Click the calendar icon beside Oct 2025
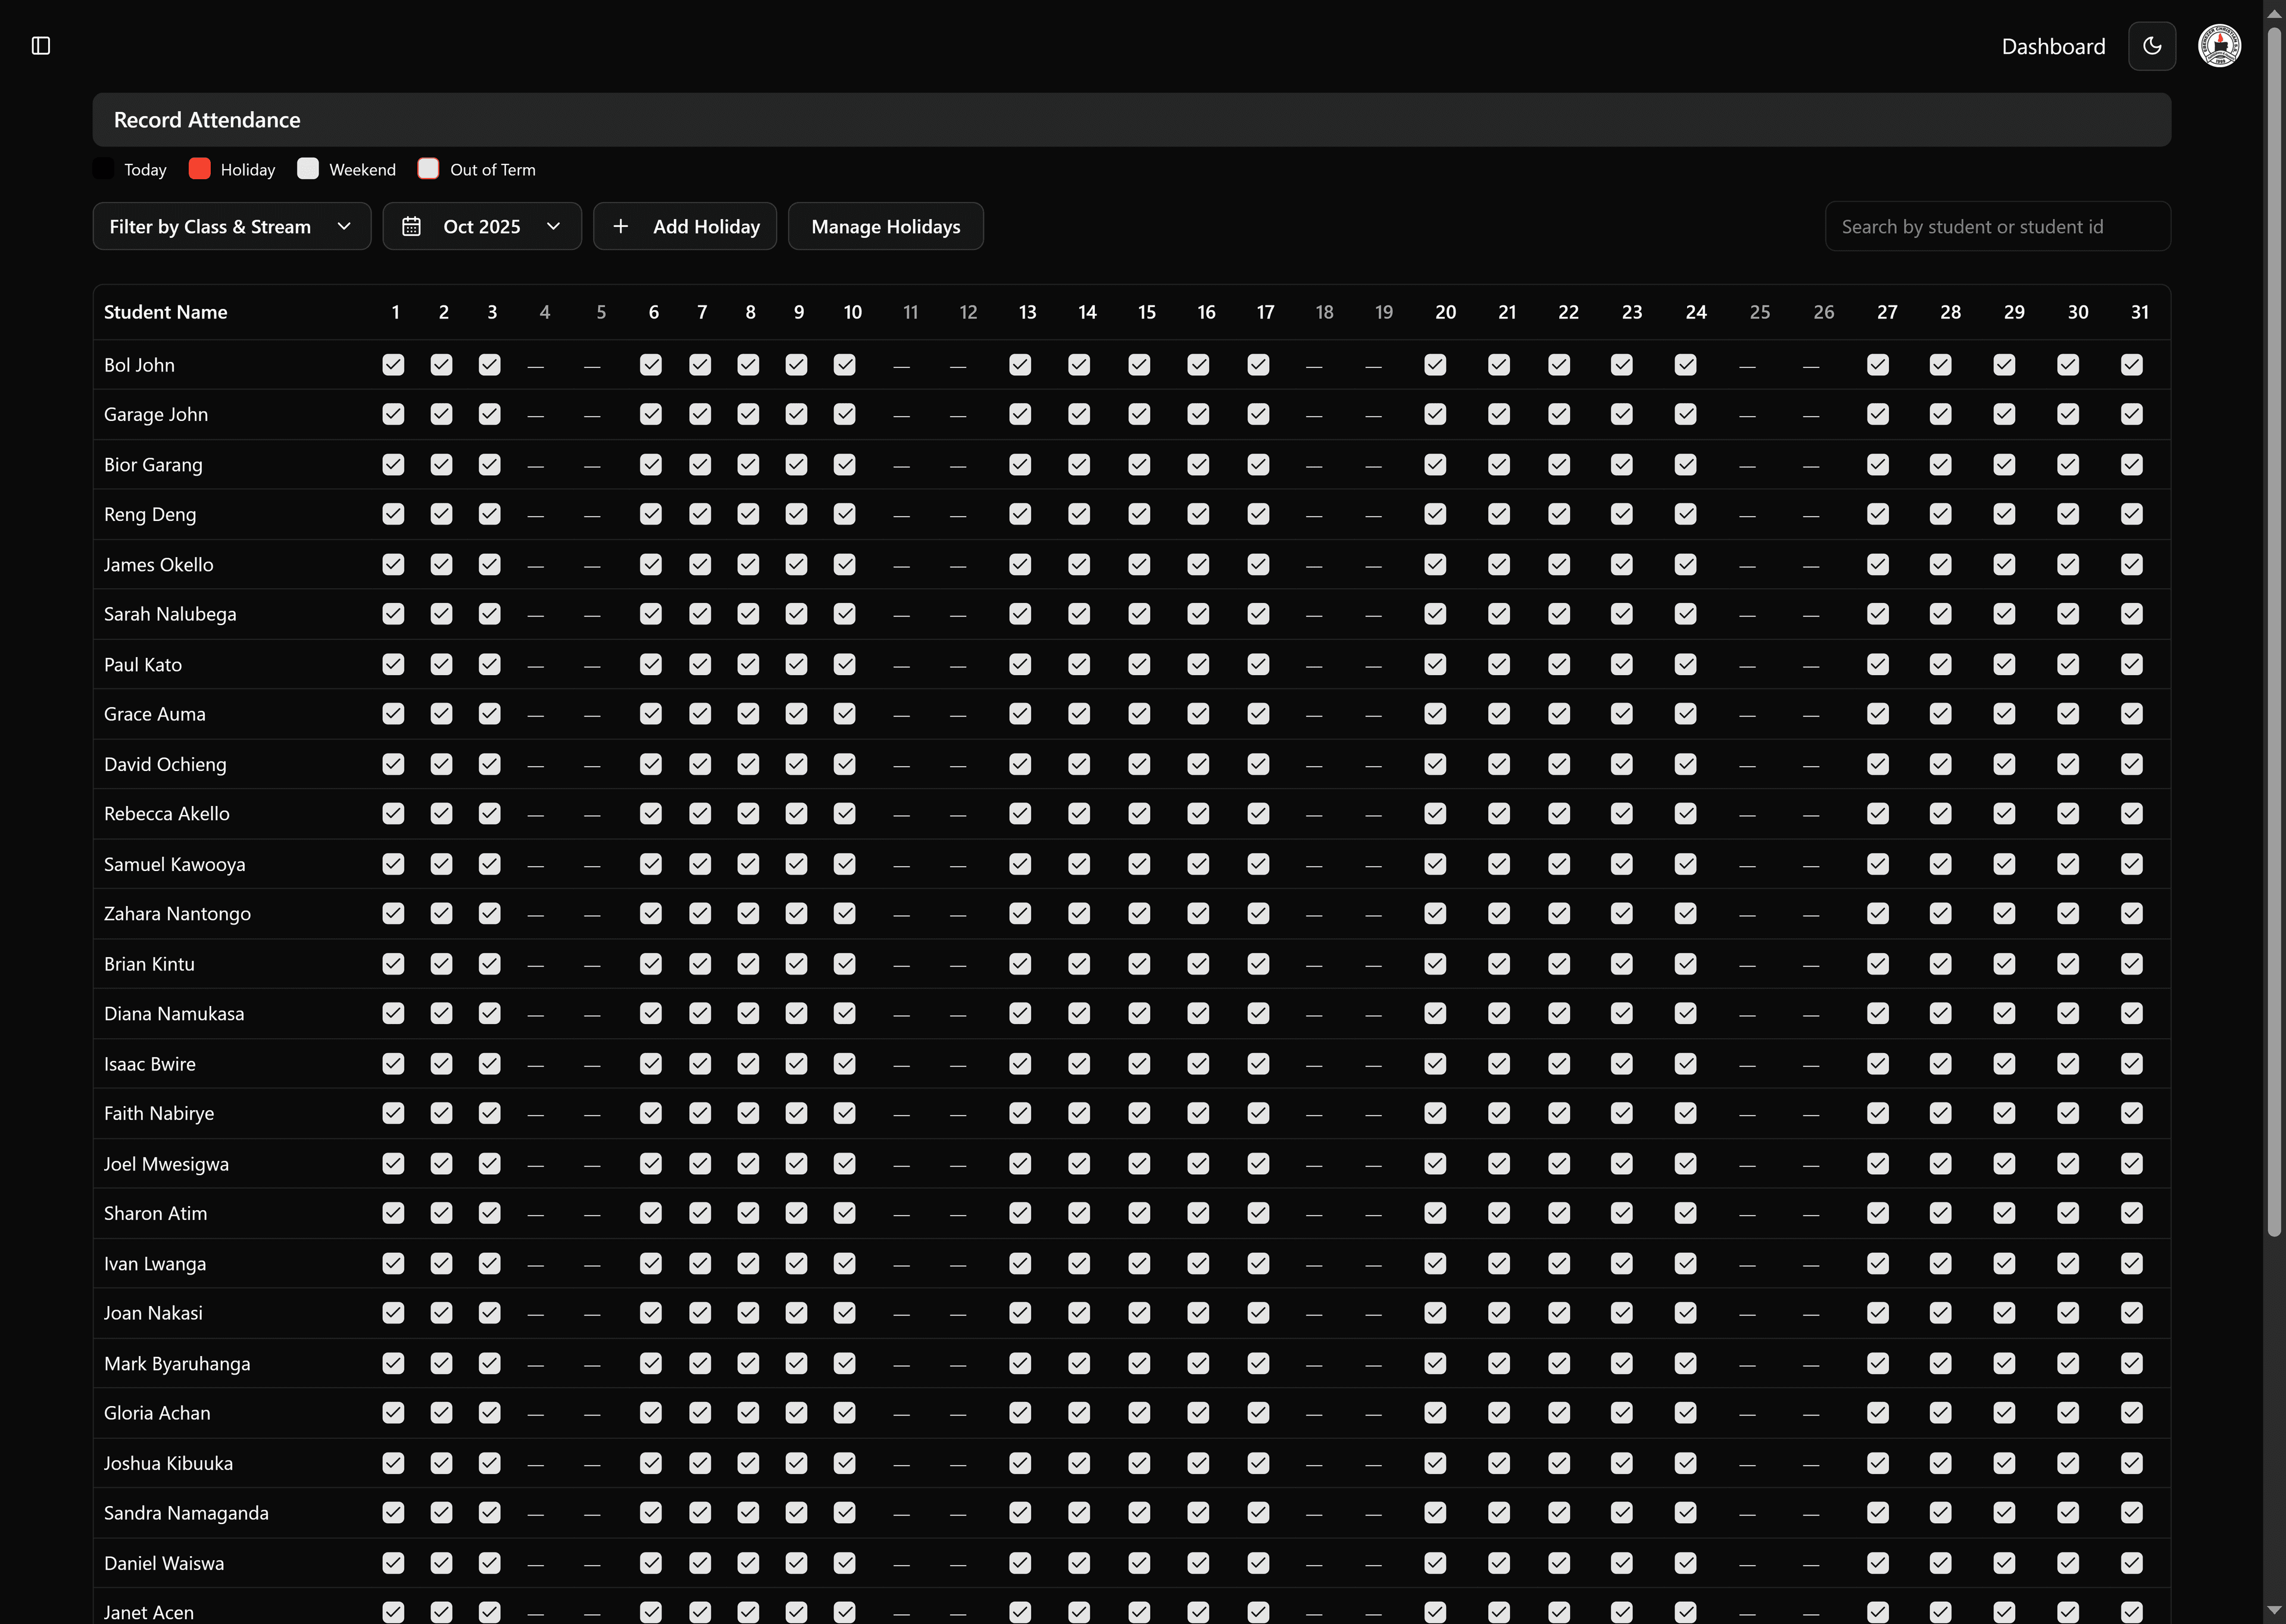 click(x=411, y=227)
